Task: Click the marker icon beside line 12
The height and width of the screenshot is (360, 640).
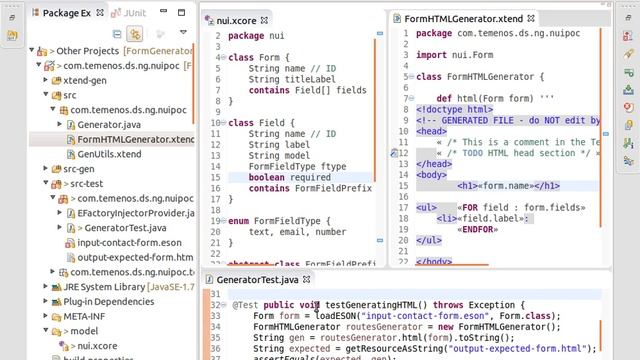Action: click(393, 153)
